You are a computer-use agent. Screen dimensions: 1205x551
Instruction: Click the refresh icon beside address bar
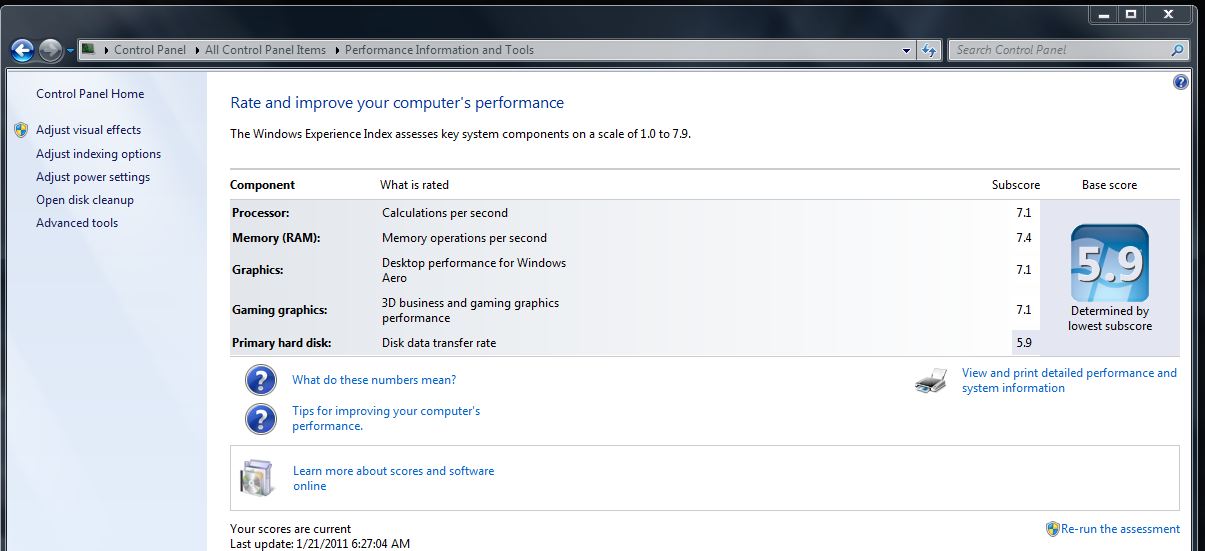tap(929, 50)
